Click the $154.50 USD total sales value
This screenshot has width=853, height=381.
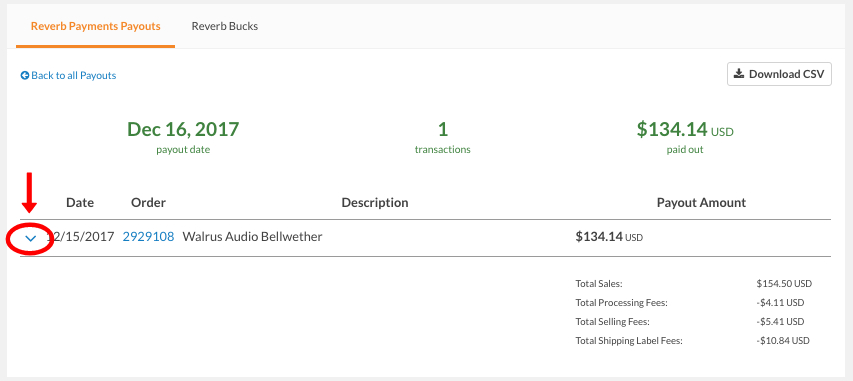pos(784,284)
